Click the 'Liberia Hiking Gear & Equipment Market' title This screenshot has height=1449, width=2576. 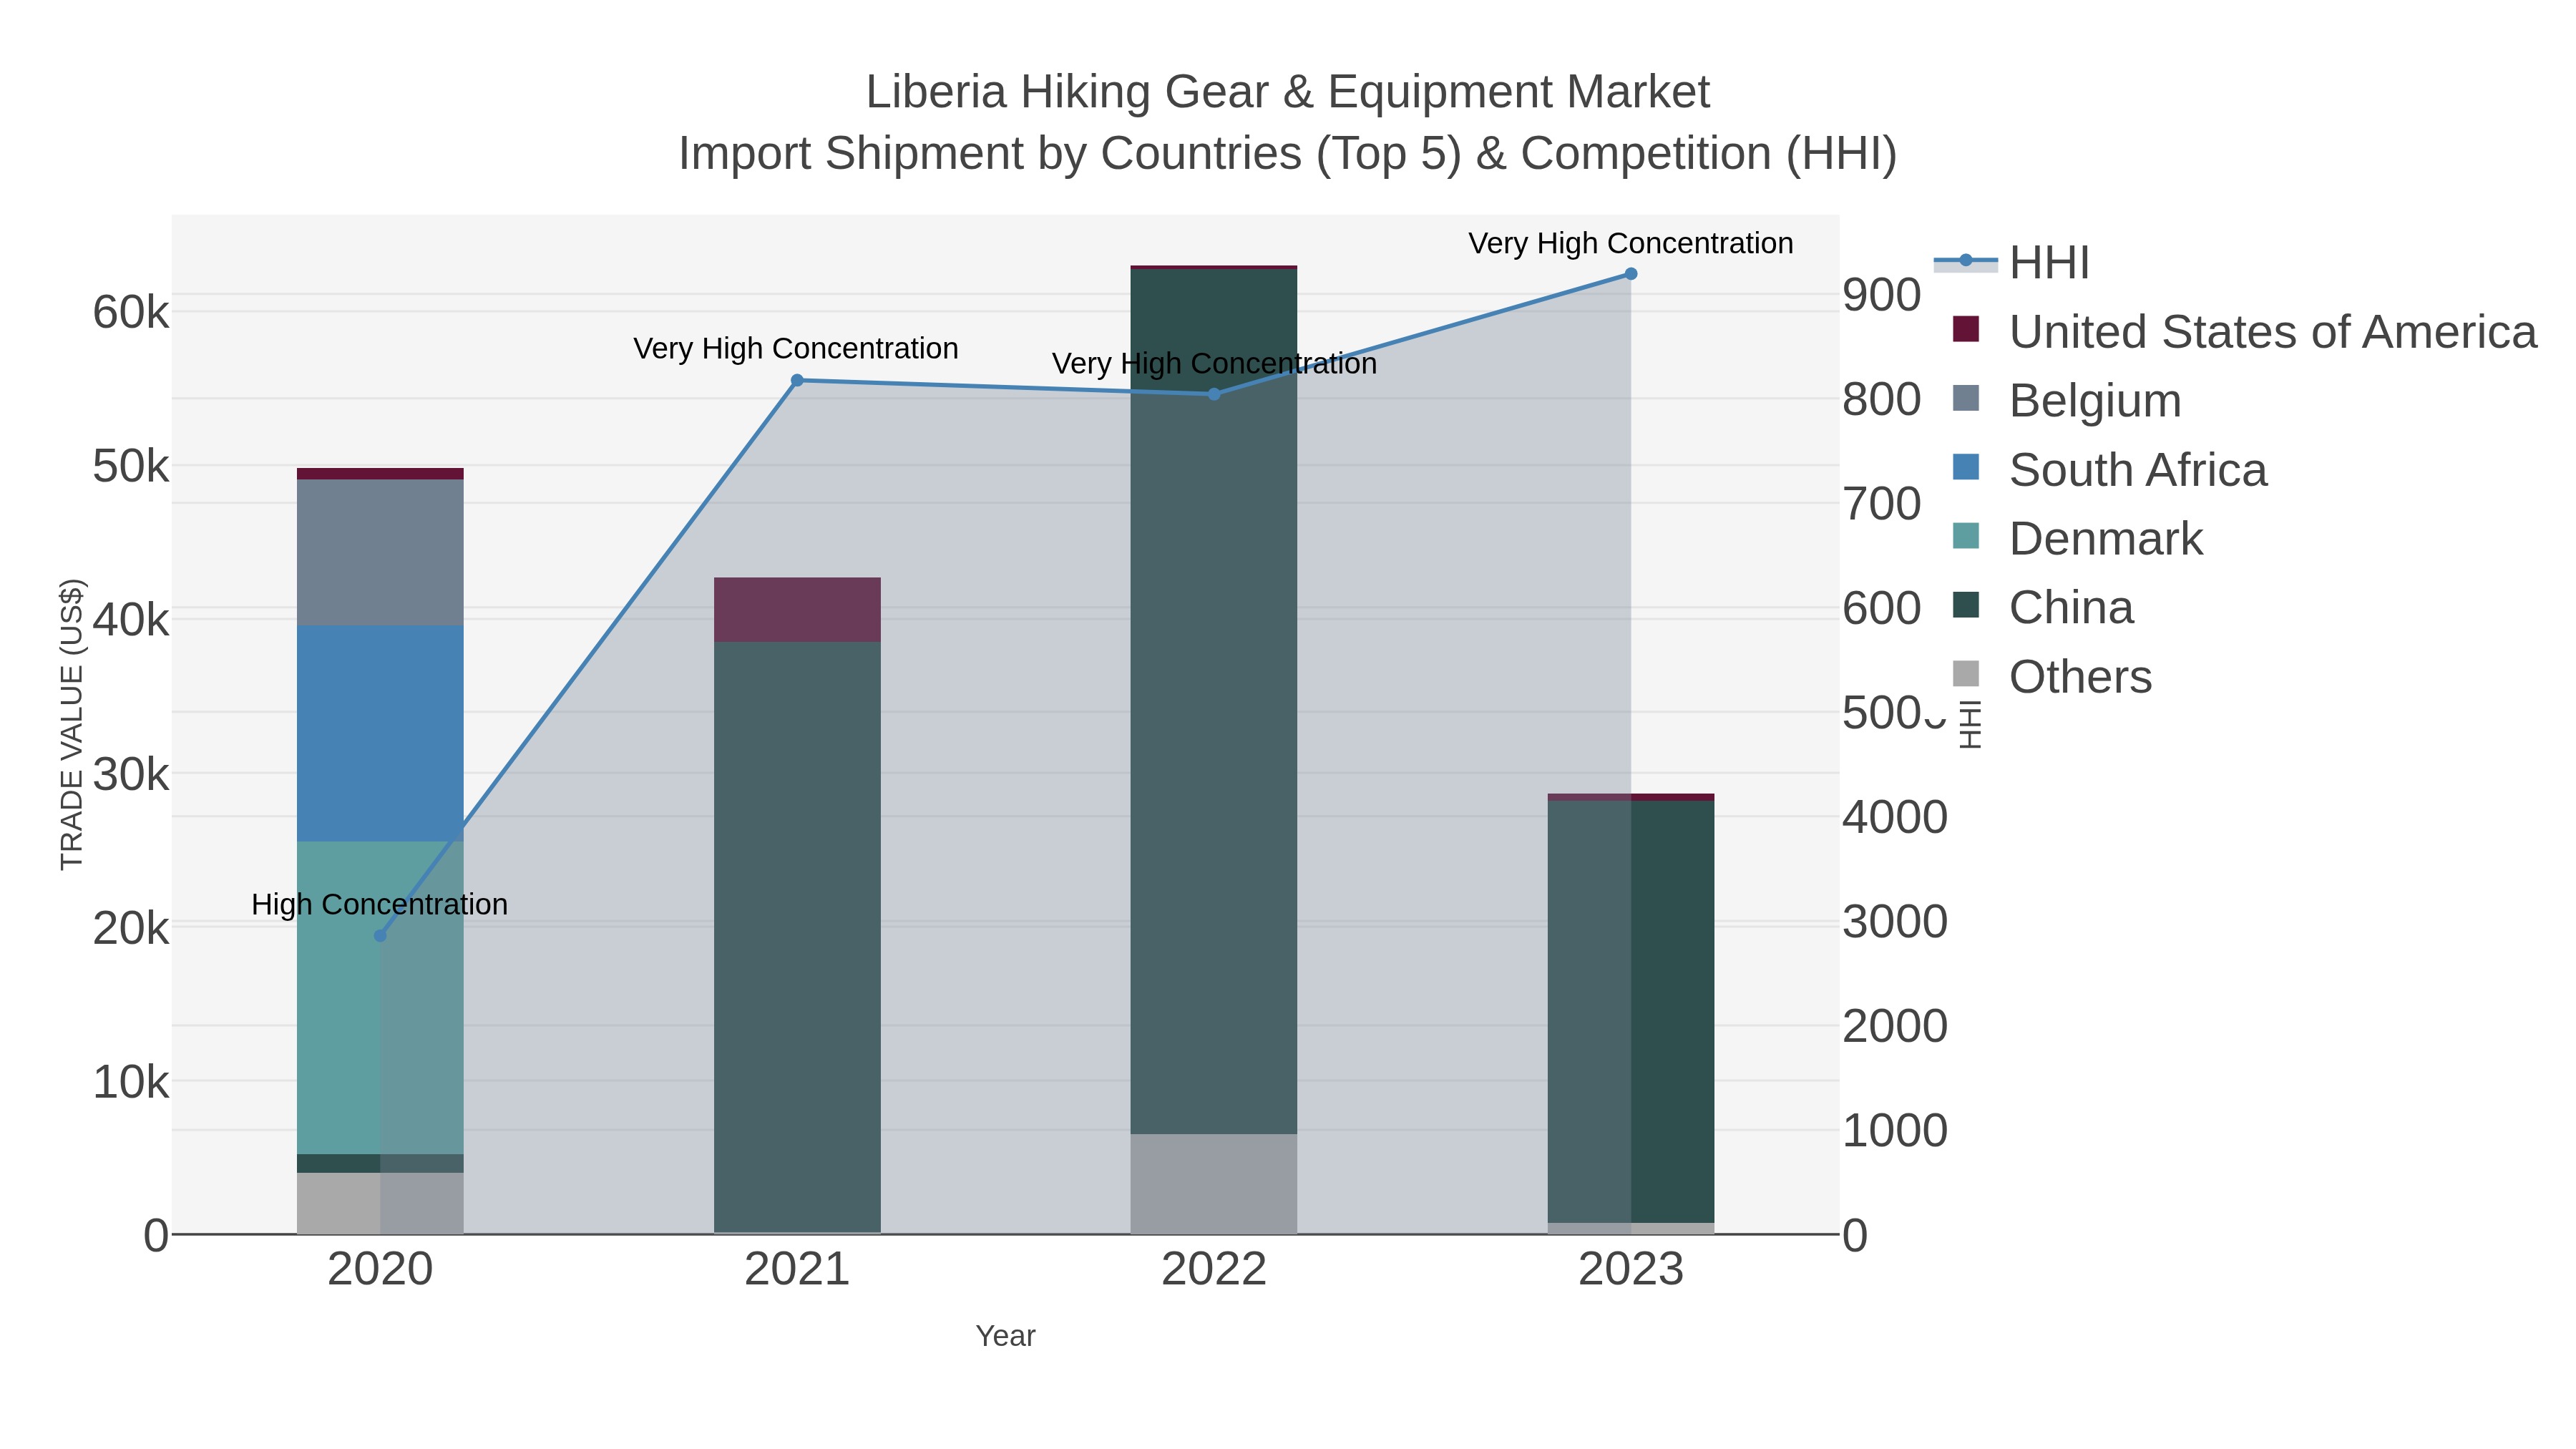pyautogui.click(x=1288, y=92)
